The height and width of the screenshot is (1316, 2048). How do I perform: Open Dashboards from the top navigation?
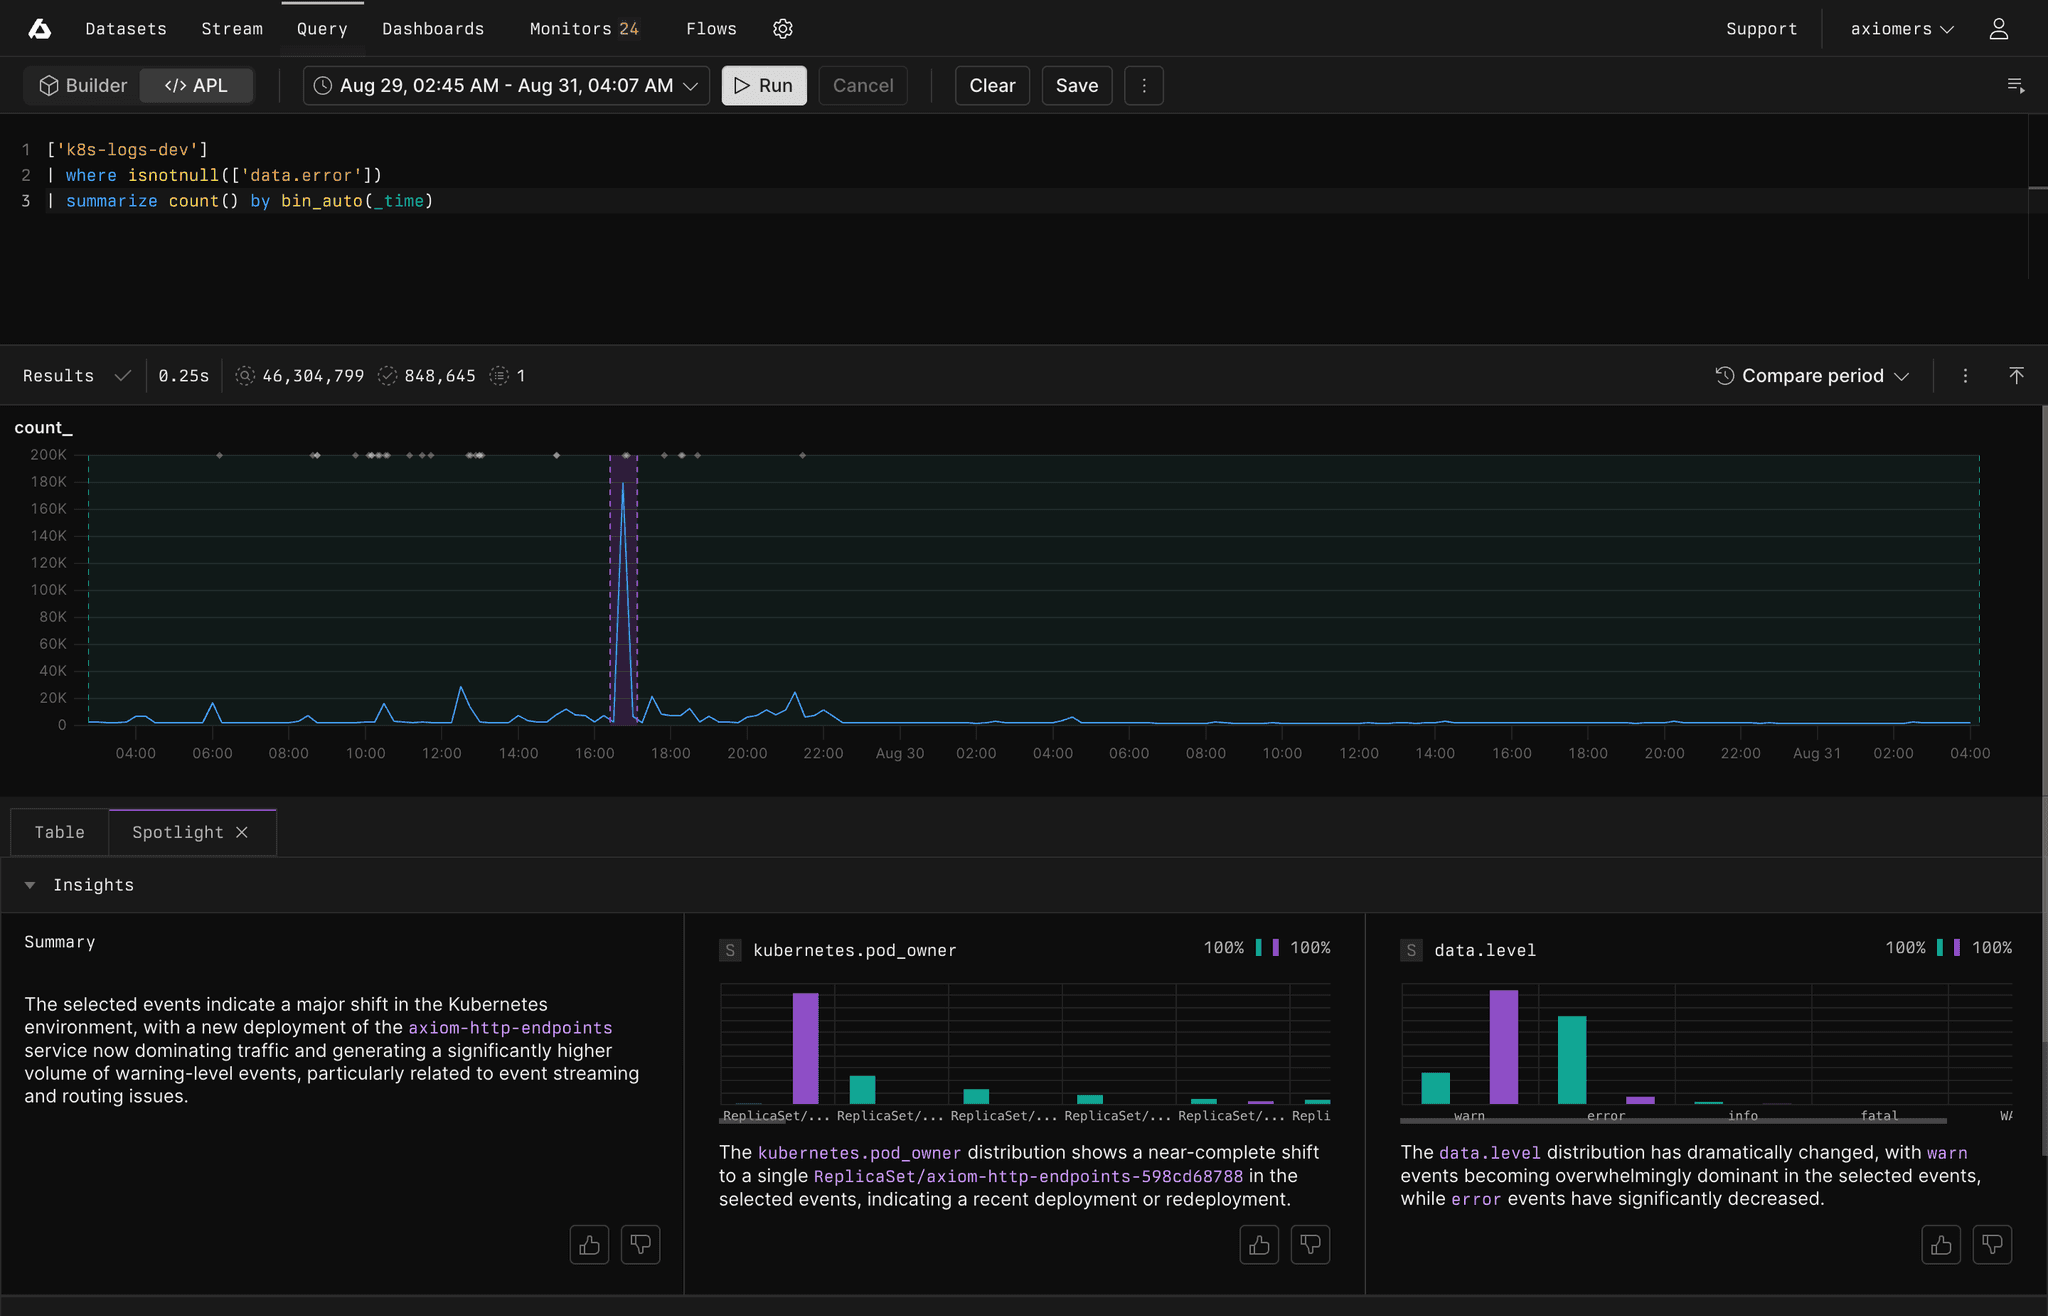(433, 28)
